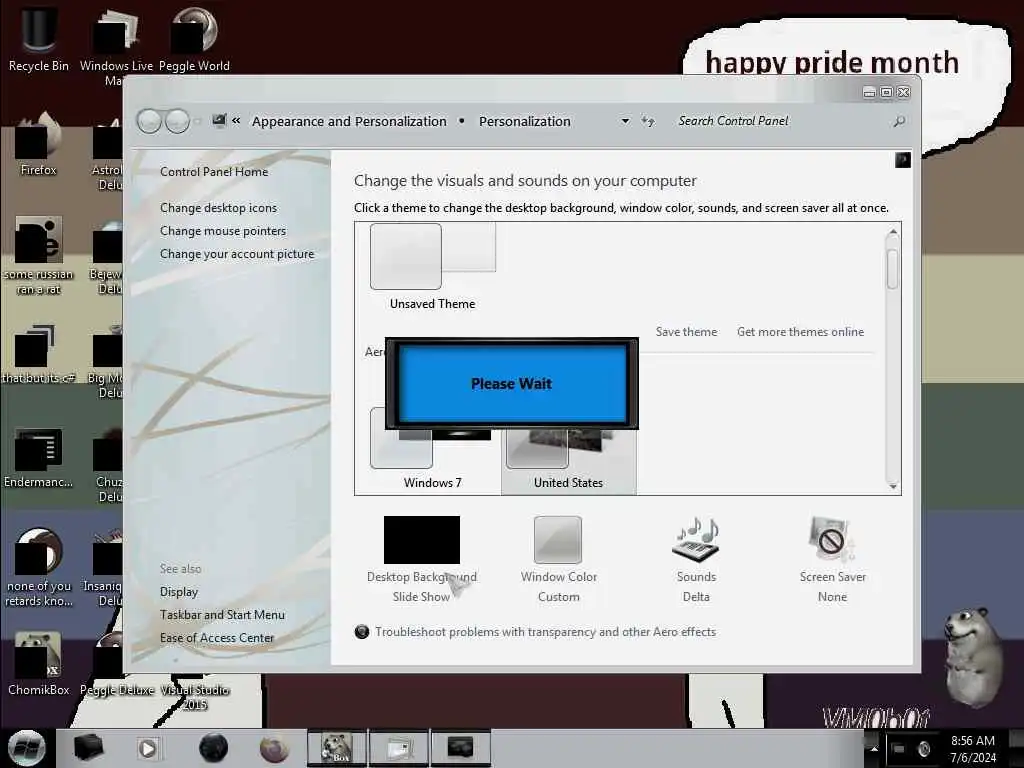Open Screen Saver None settings
This screenshot has width=1024, height=768.
point(833,560)
